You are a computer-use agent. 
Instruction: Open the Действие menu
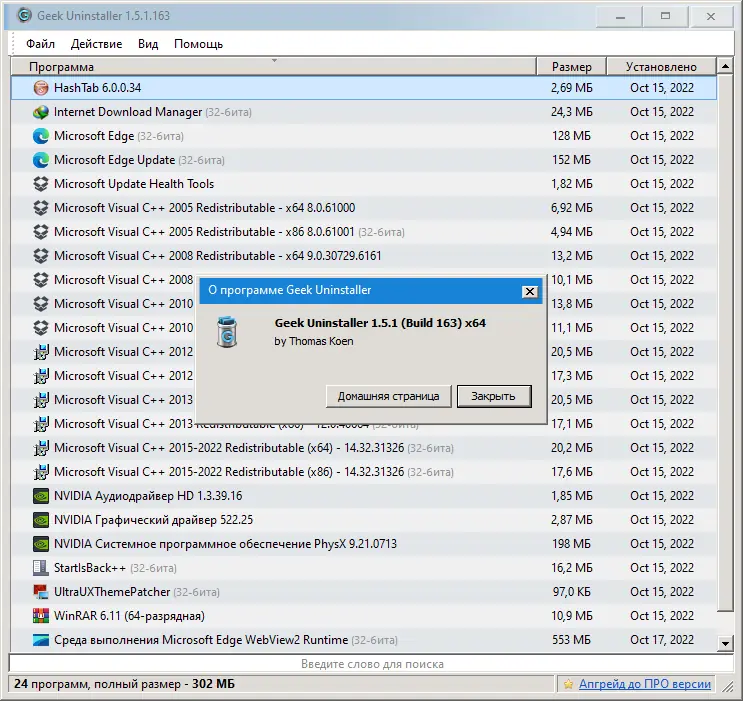point(96,44)
